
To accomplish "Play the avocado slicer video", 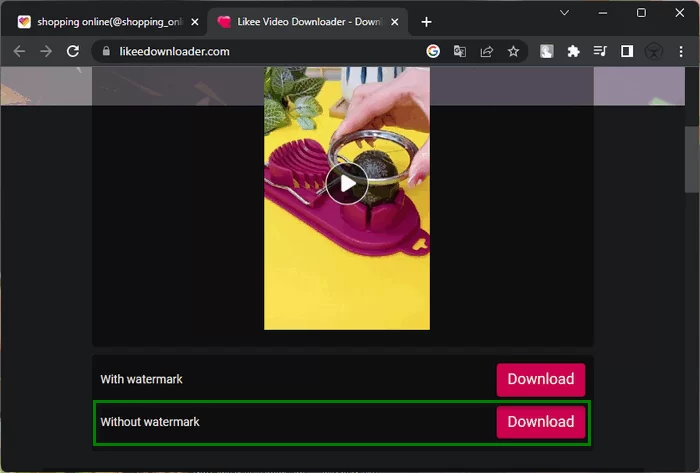I will 347,183.
